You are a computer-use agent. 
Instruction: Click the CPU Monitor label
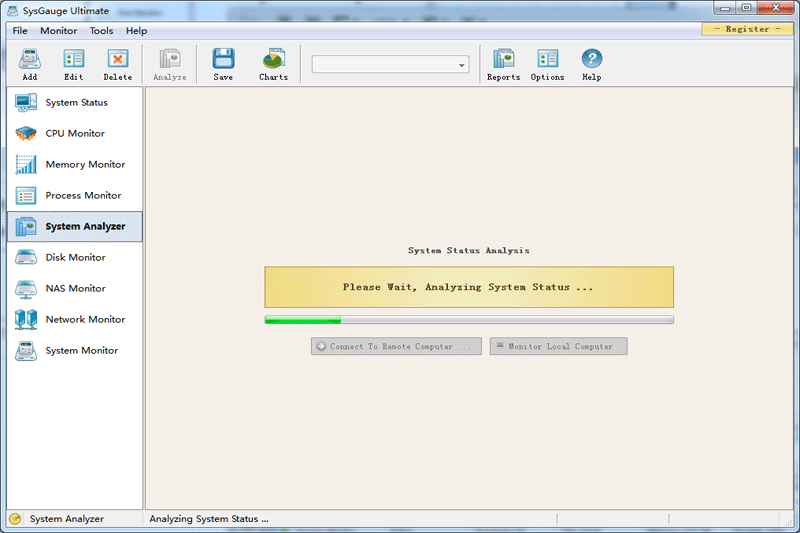(x=75, y=134)
